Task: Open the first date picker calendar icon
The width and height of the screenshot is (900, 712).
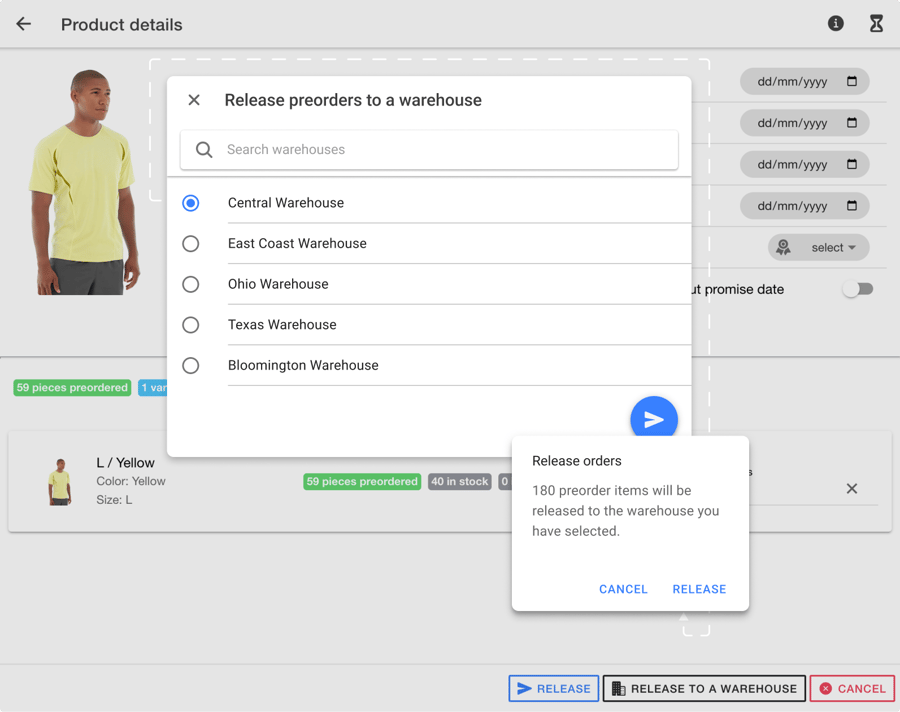Action: click(852, 82)
